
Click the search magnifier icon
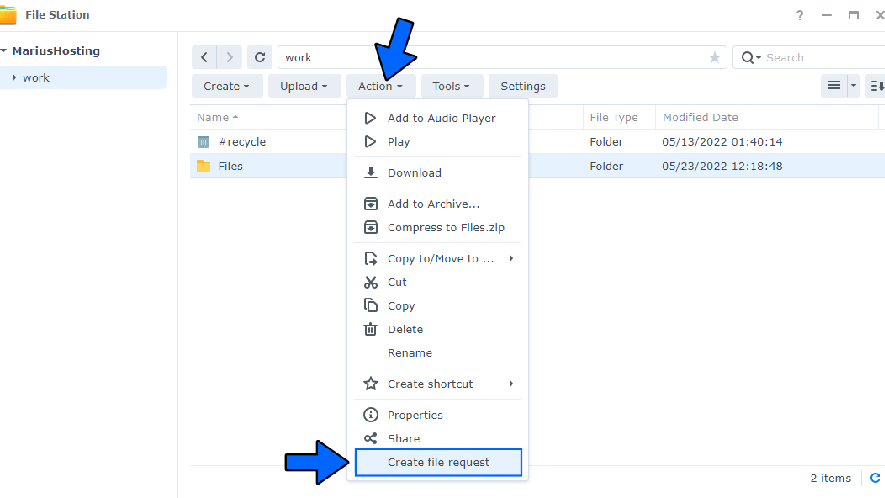click(x=747, y=57)
